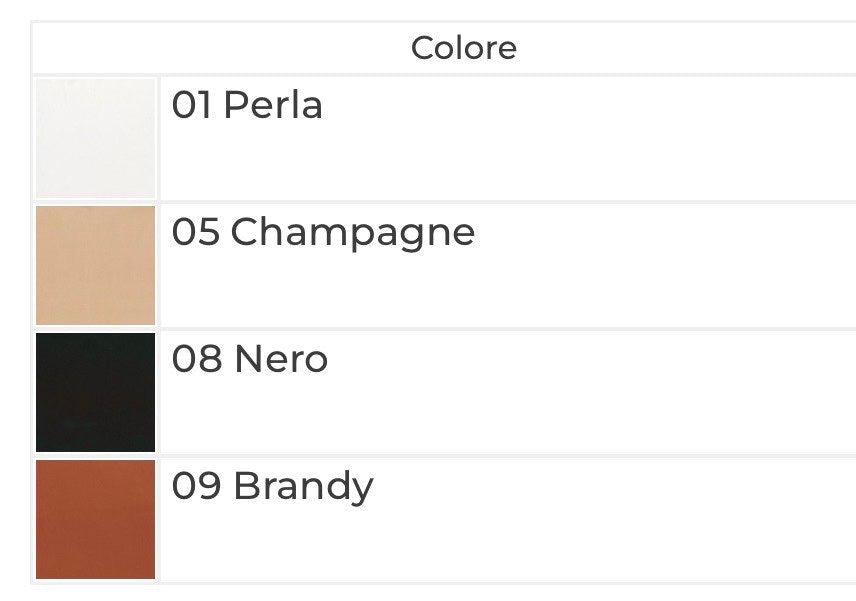Select the white Perla color swatch
Screen dimensions: 856x601
(x=96, y=138)
